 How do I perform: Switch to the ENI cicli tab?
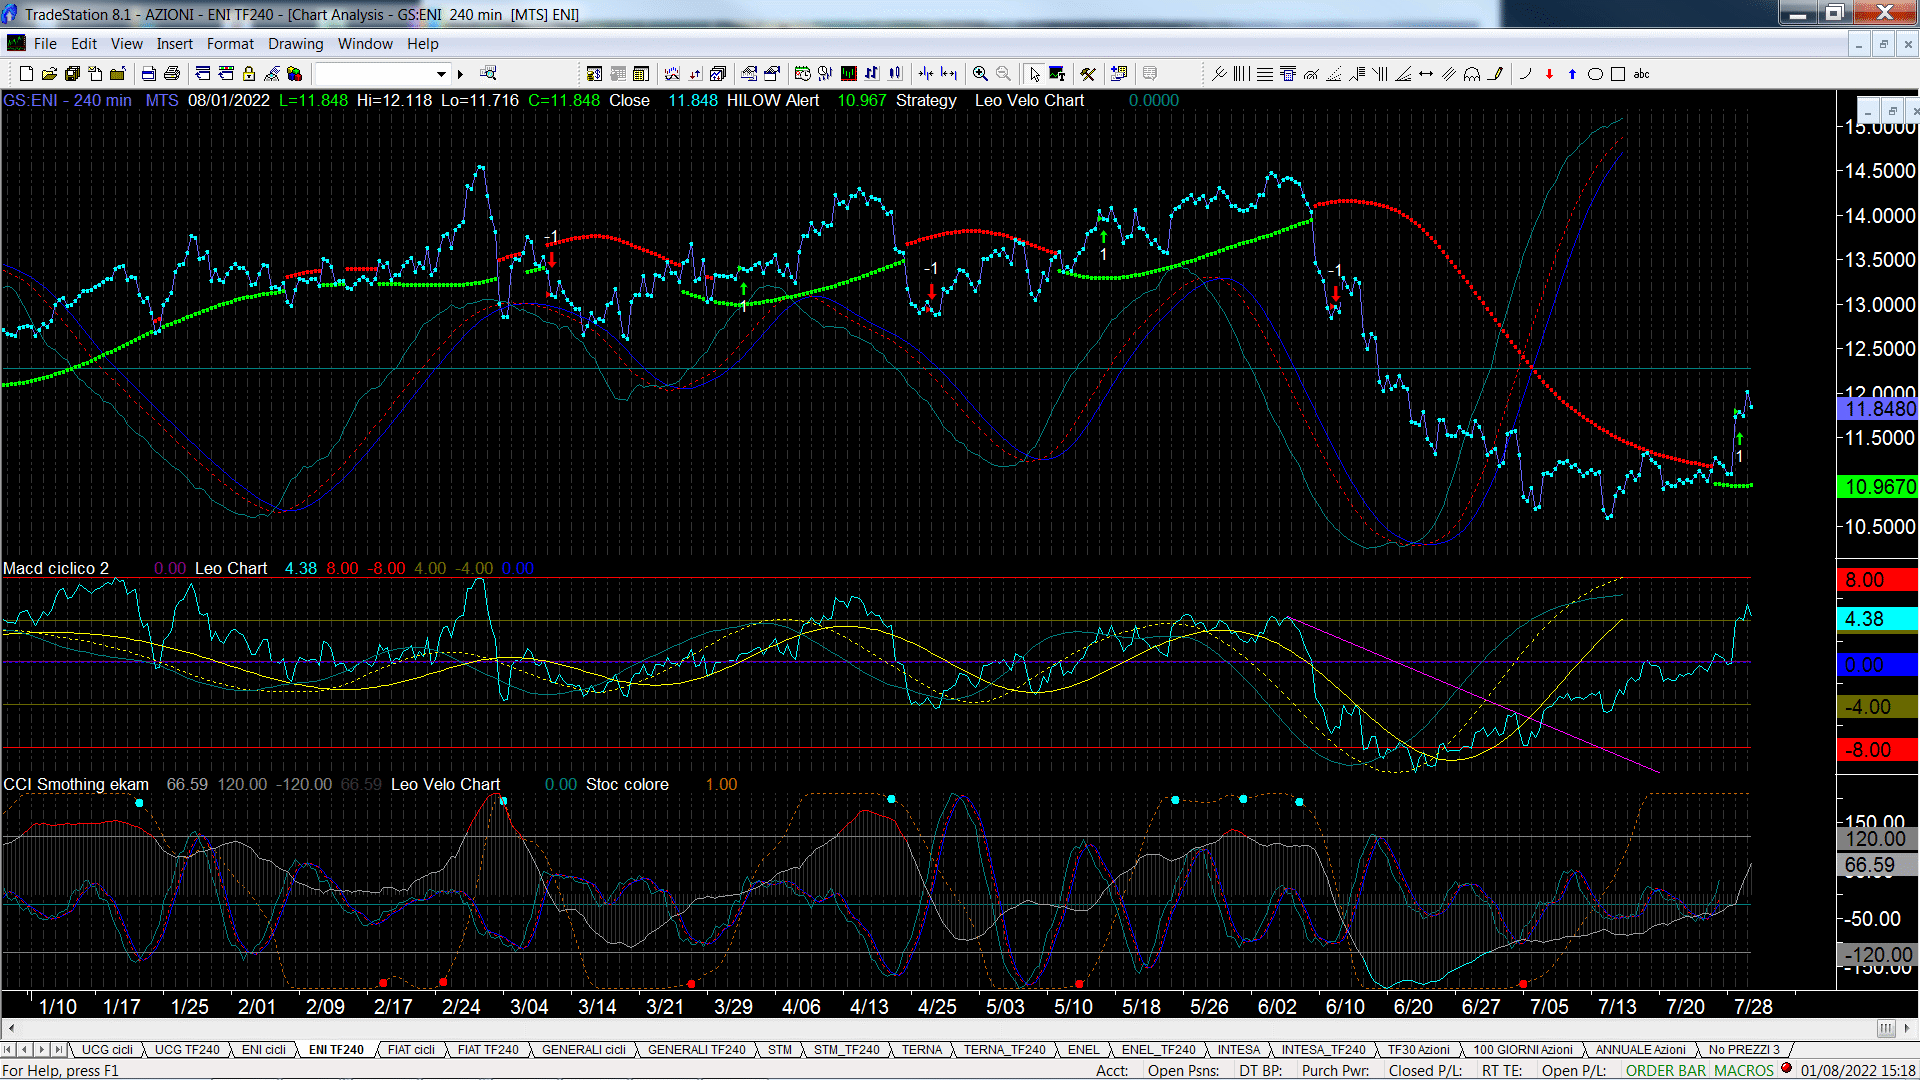tap(264, 1050)
